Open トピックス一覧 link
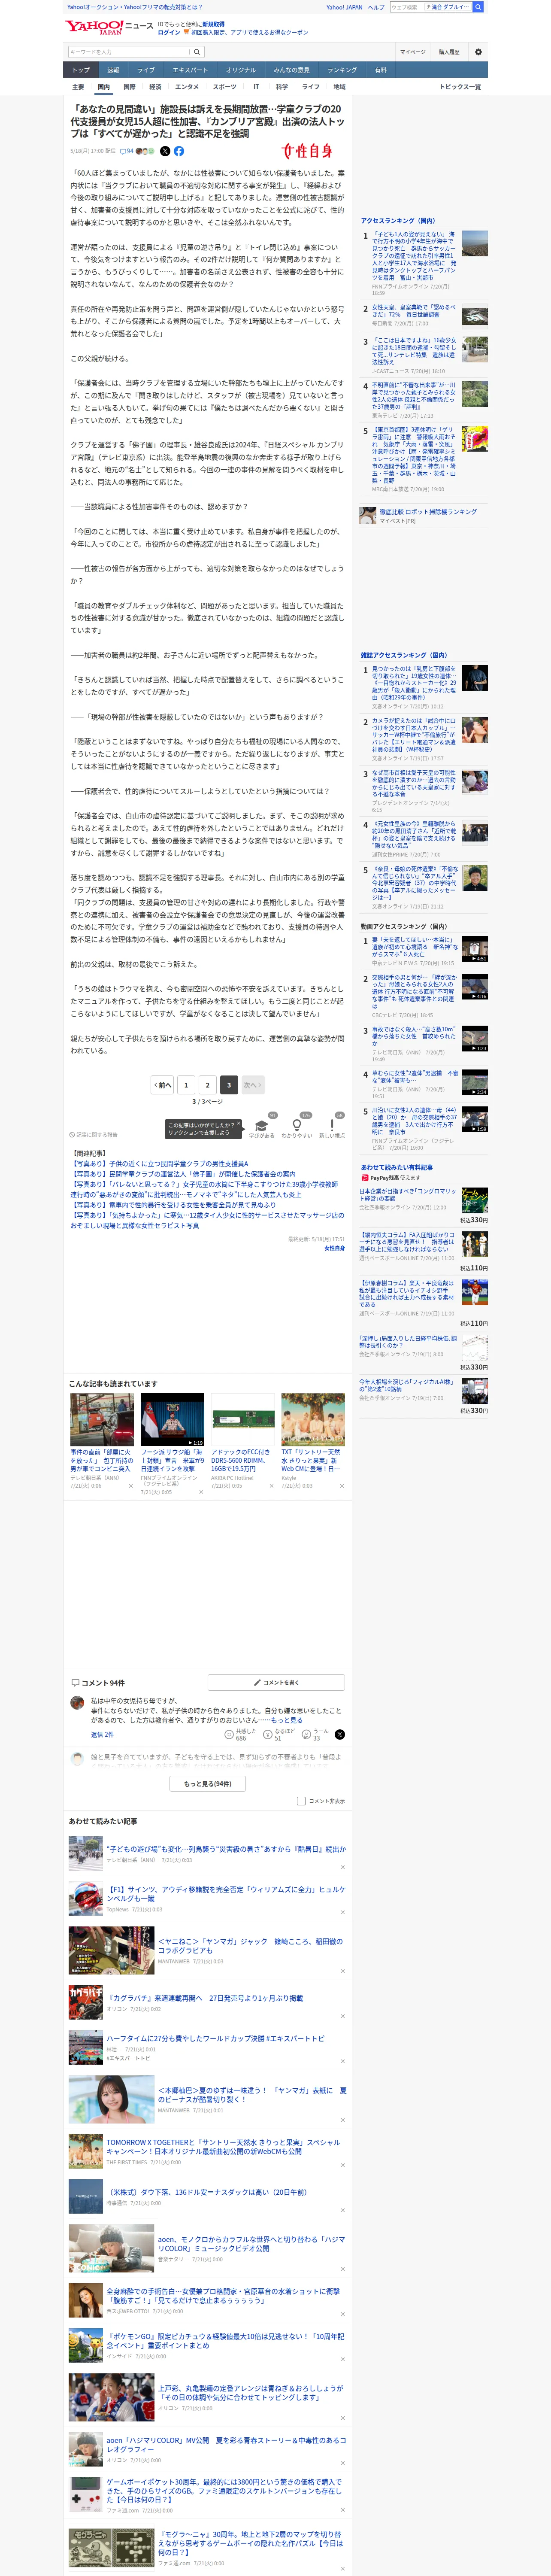 pos(460,87)
